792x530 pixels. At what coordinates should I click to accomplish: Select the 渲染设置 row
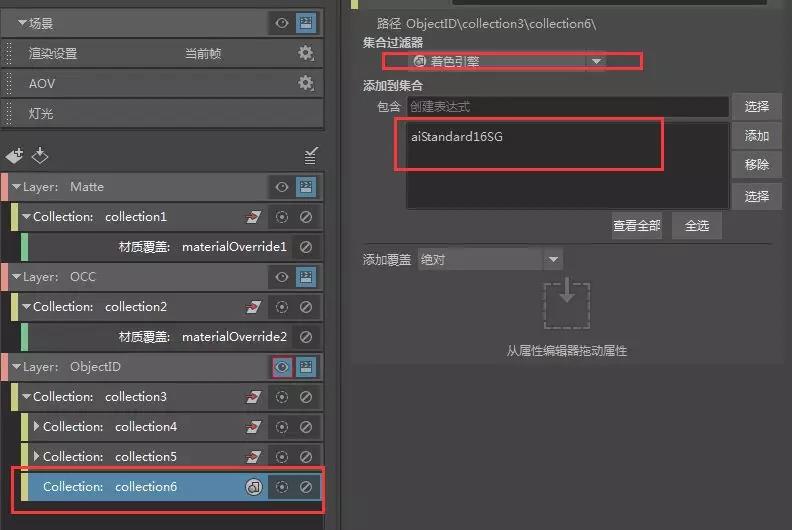coord(163,53)
